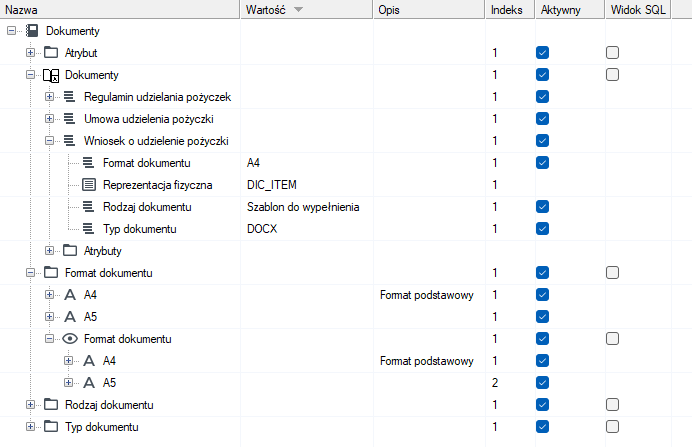Click the eye icon beside Format dokumentu view

70,338
